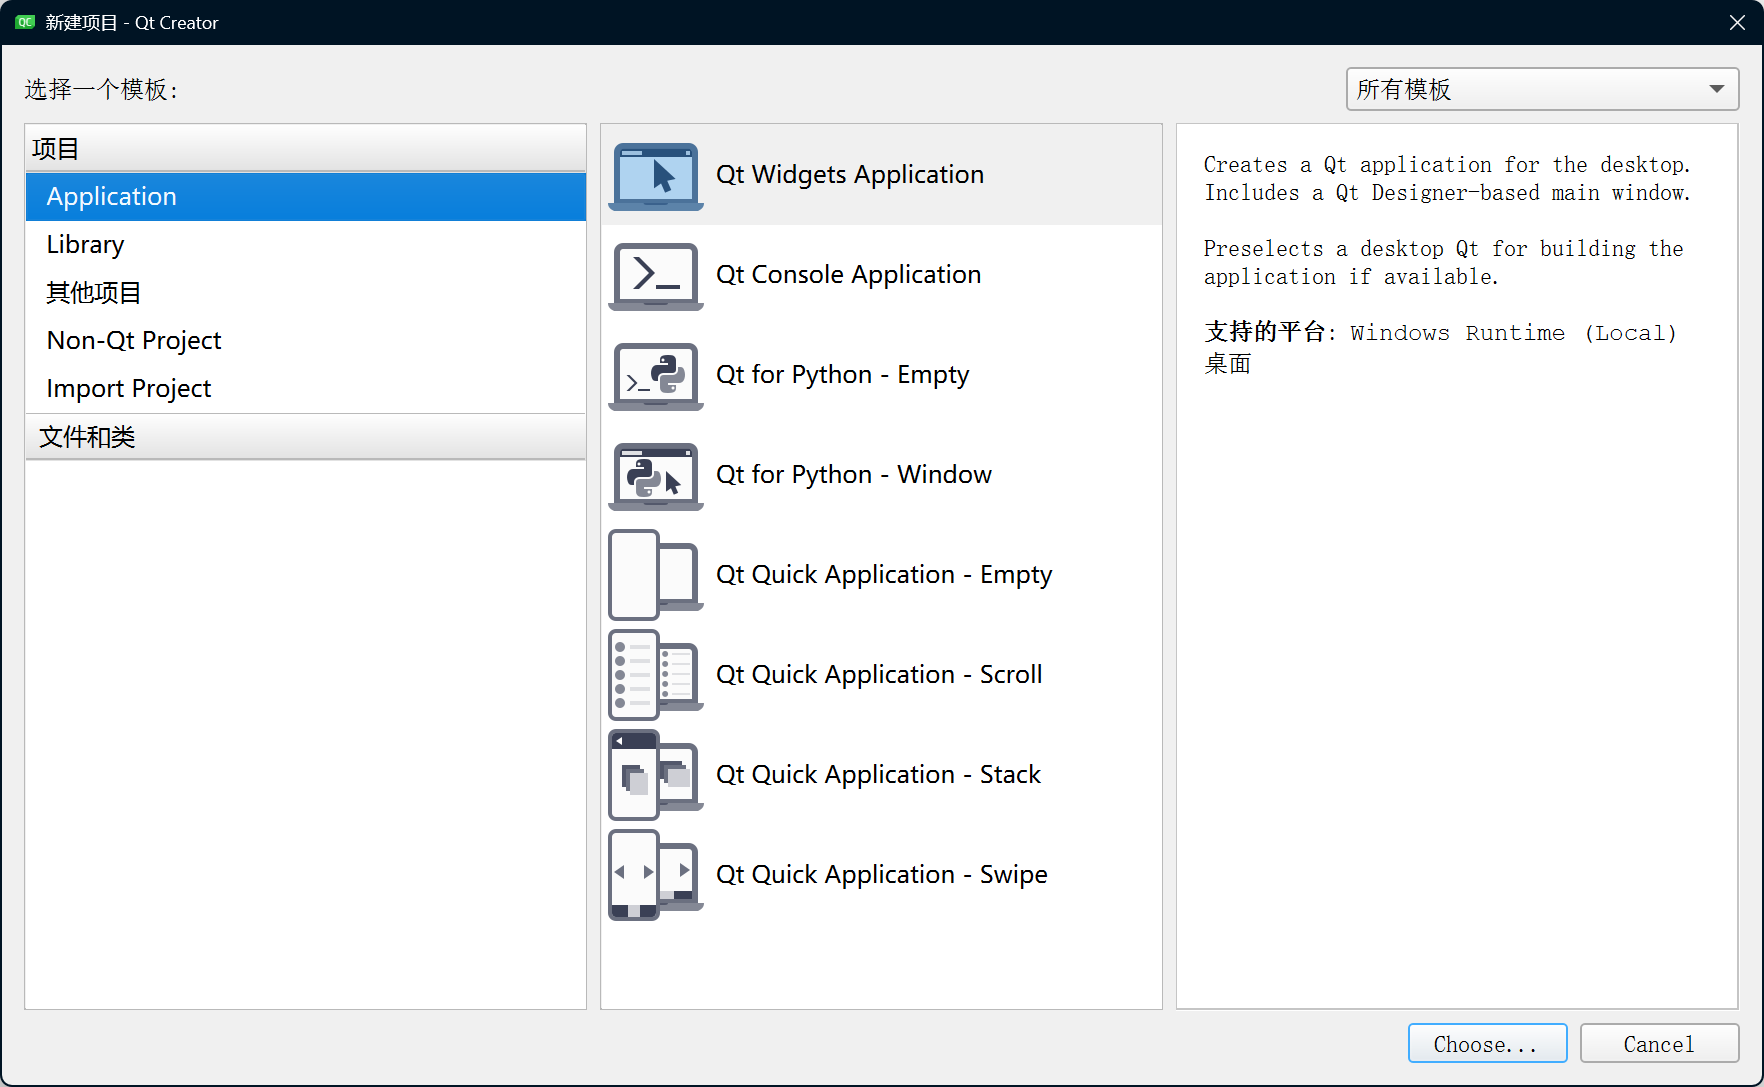Viewport: 1764px width, 1087px height.
Task: Click the Qt for Python - Empty label
Action: pyautogui.click(x=842, y=375)
